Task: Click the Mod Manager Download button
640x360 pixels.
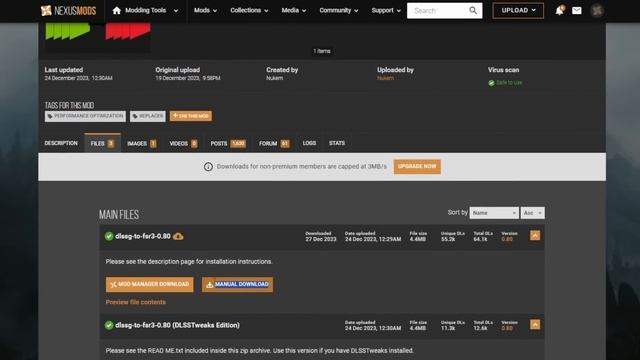Action: point(149,284)
